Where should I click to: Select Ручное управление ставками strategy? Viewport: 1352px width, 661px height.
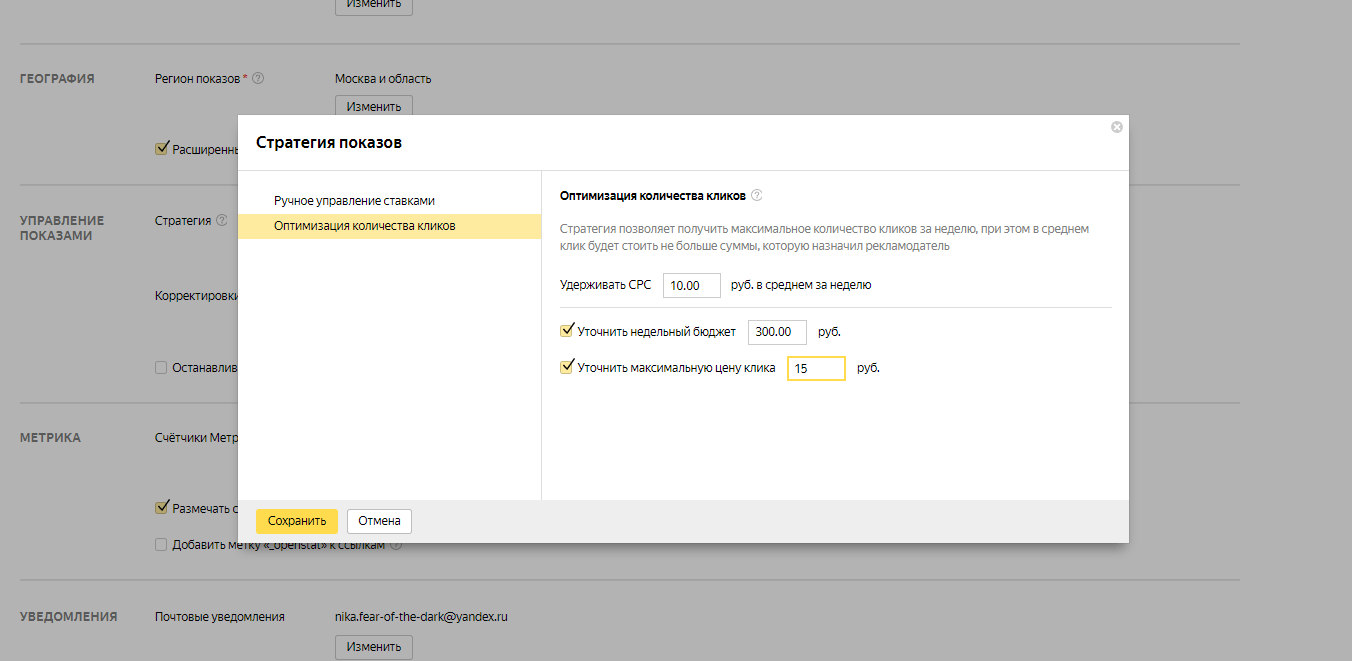pyautogui.click(x=354, y=200)
